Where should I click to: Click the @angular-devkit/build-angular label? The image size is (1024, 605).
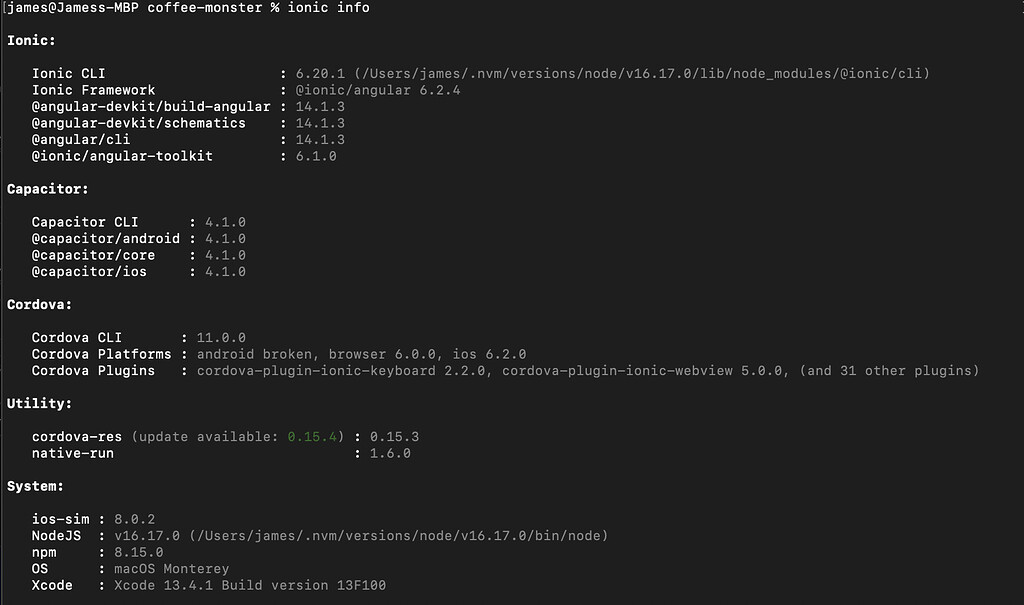tap(151, 107)
